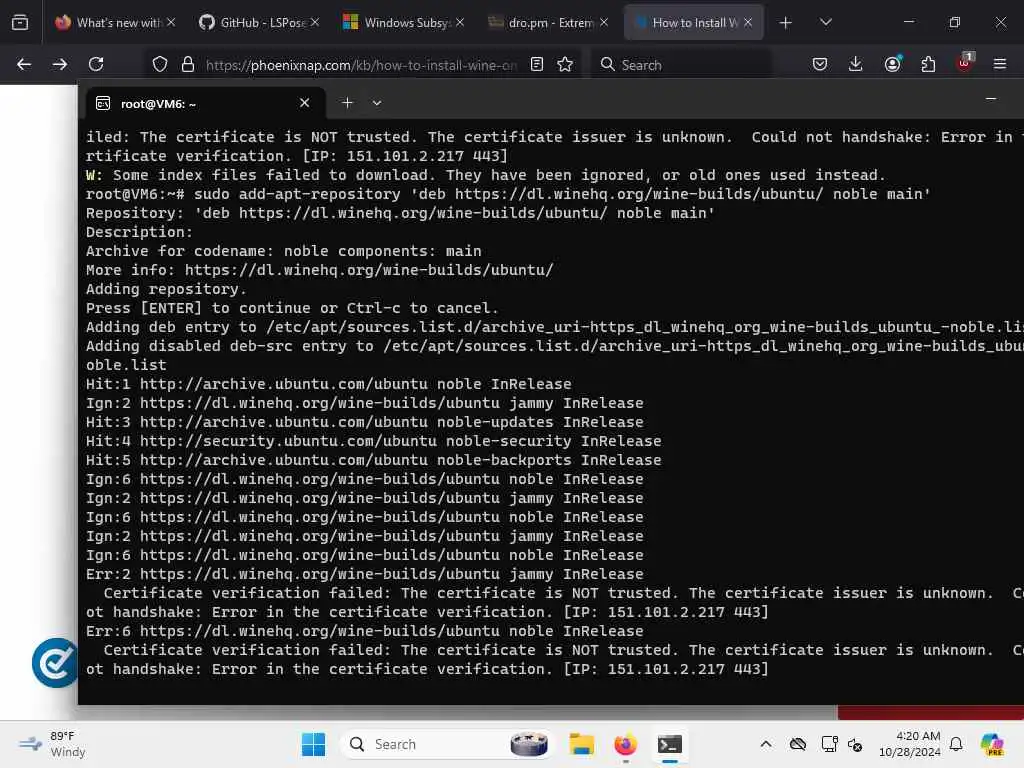The image size is (1024, 768).
Task: Close the GitHub tab
Action: (315, 22)
